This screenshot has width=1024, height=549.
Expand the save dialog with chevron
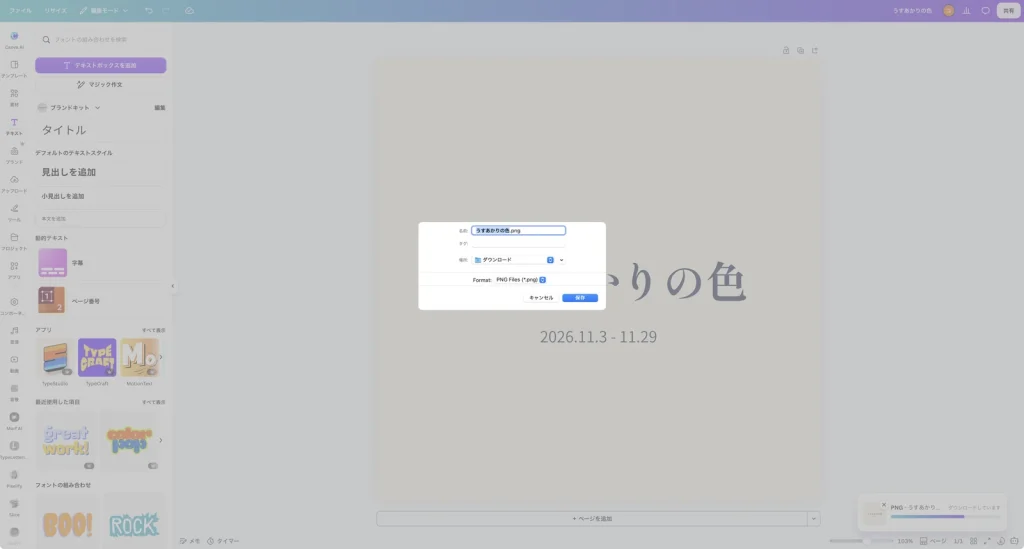pyautogui.click(x=562, y=260)
